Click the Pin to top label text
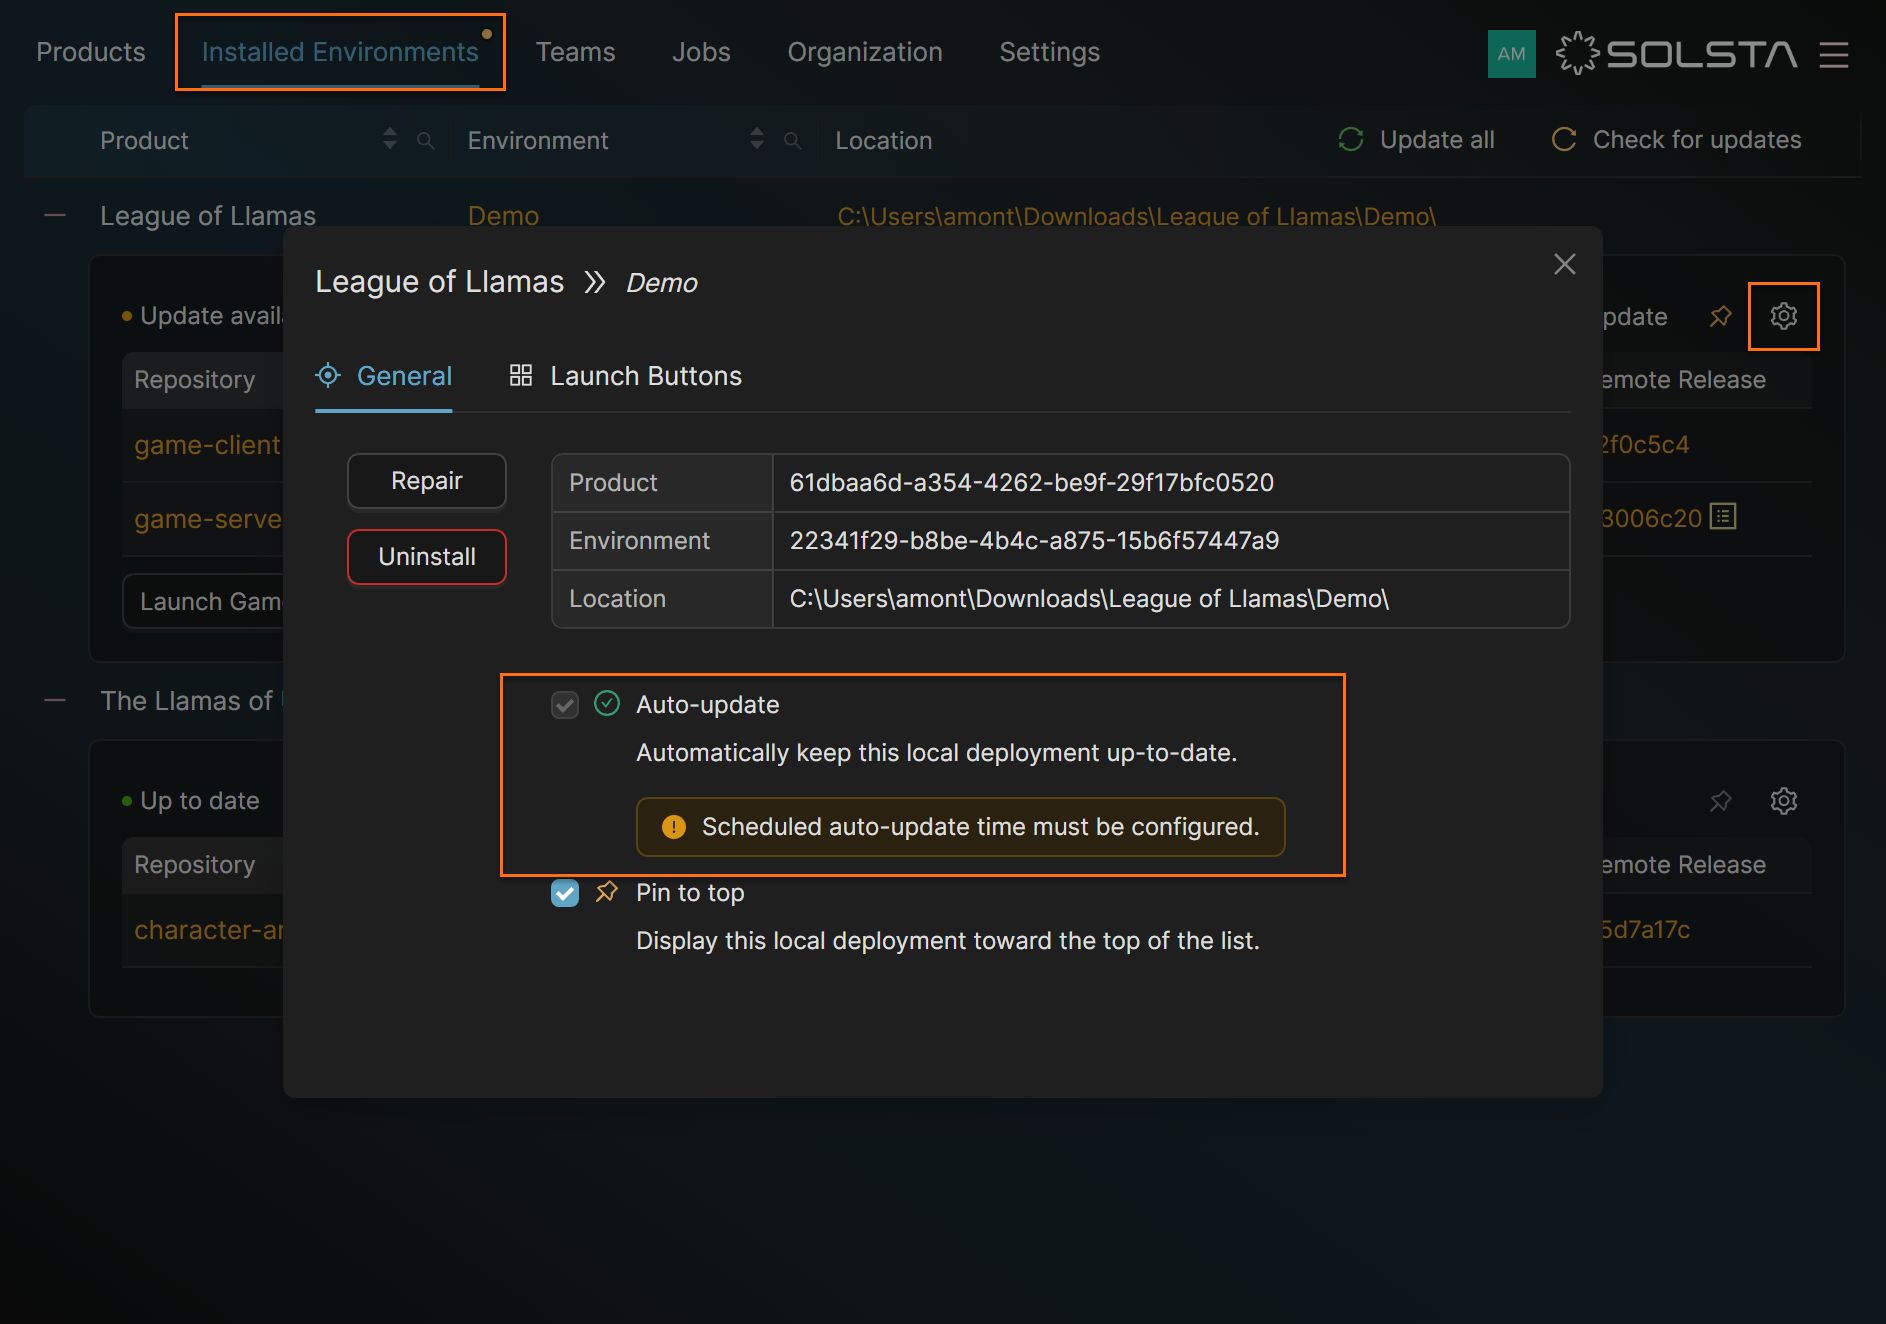Image resolution: width=1886 pixels, height=1324 pixels. pos(690,893)
